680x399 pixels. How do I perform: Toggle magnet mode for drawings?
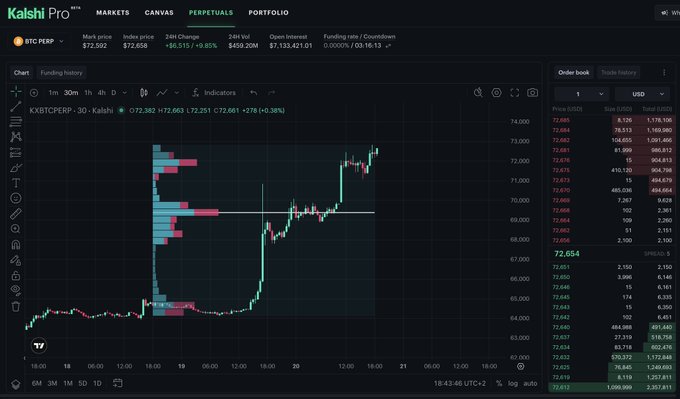(x=16, y=245)
